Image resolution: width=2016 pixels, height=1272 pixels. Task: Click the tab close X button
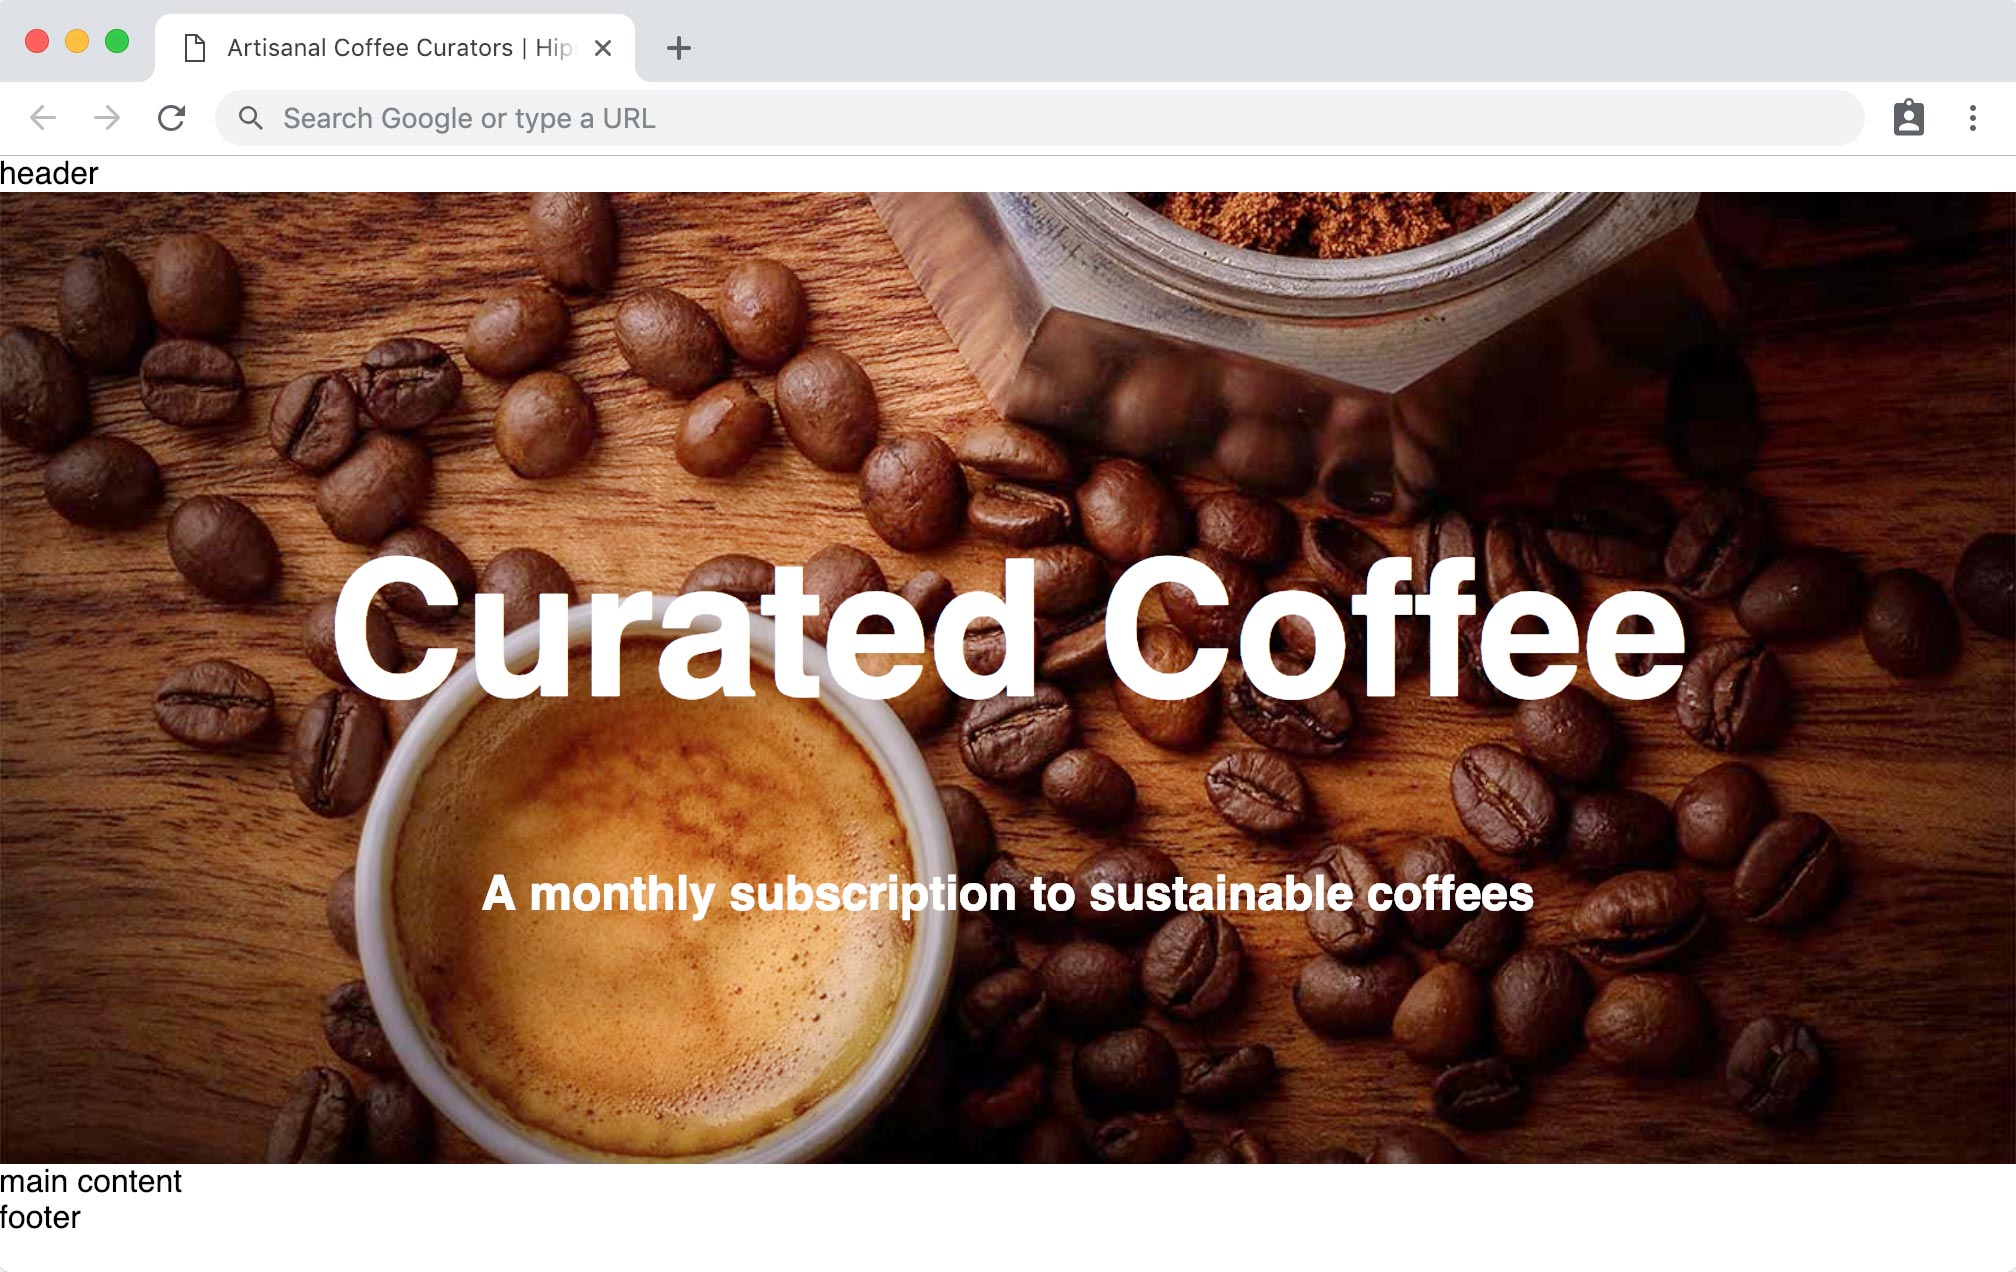point(602,45)
